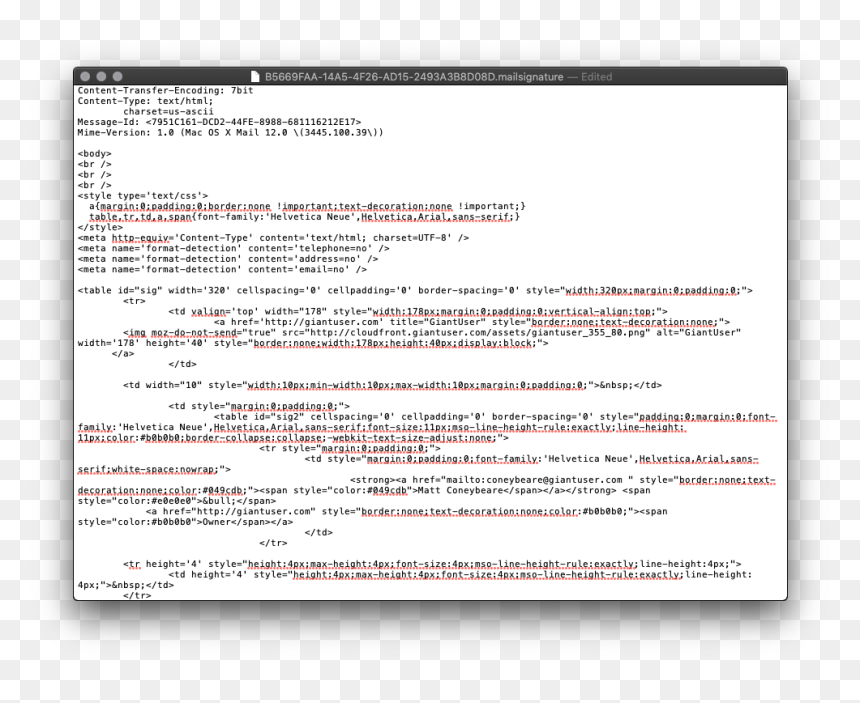Screen dimensions: 860x703
Task: Click 'Content-Transfer-Encoding: 7bit' line
Action: pyautogui.click(x=165, y=90)
